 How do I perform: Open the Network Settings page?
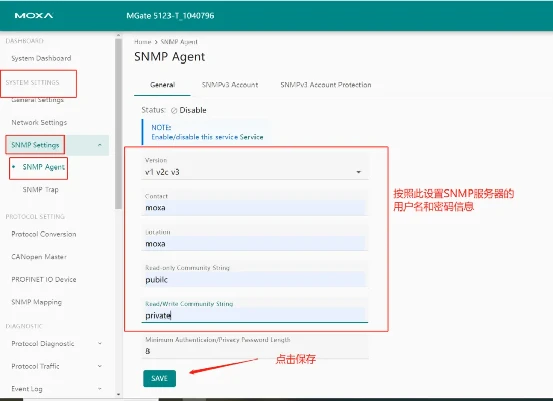point(39,123)
